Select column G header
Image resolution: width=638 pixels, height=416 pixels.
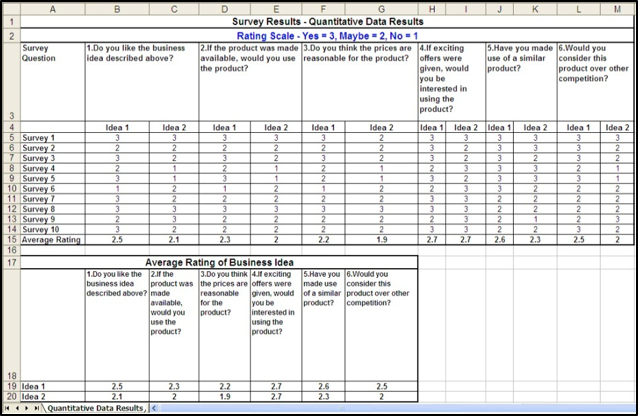pyautogui.click(x=381, y=9)
